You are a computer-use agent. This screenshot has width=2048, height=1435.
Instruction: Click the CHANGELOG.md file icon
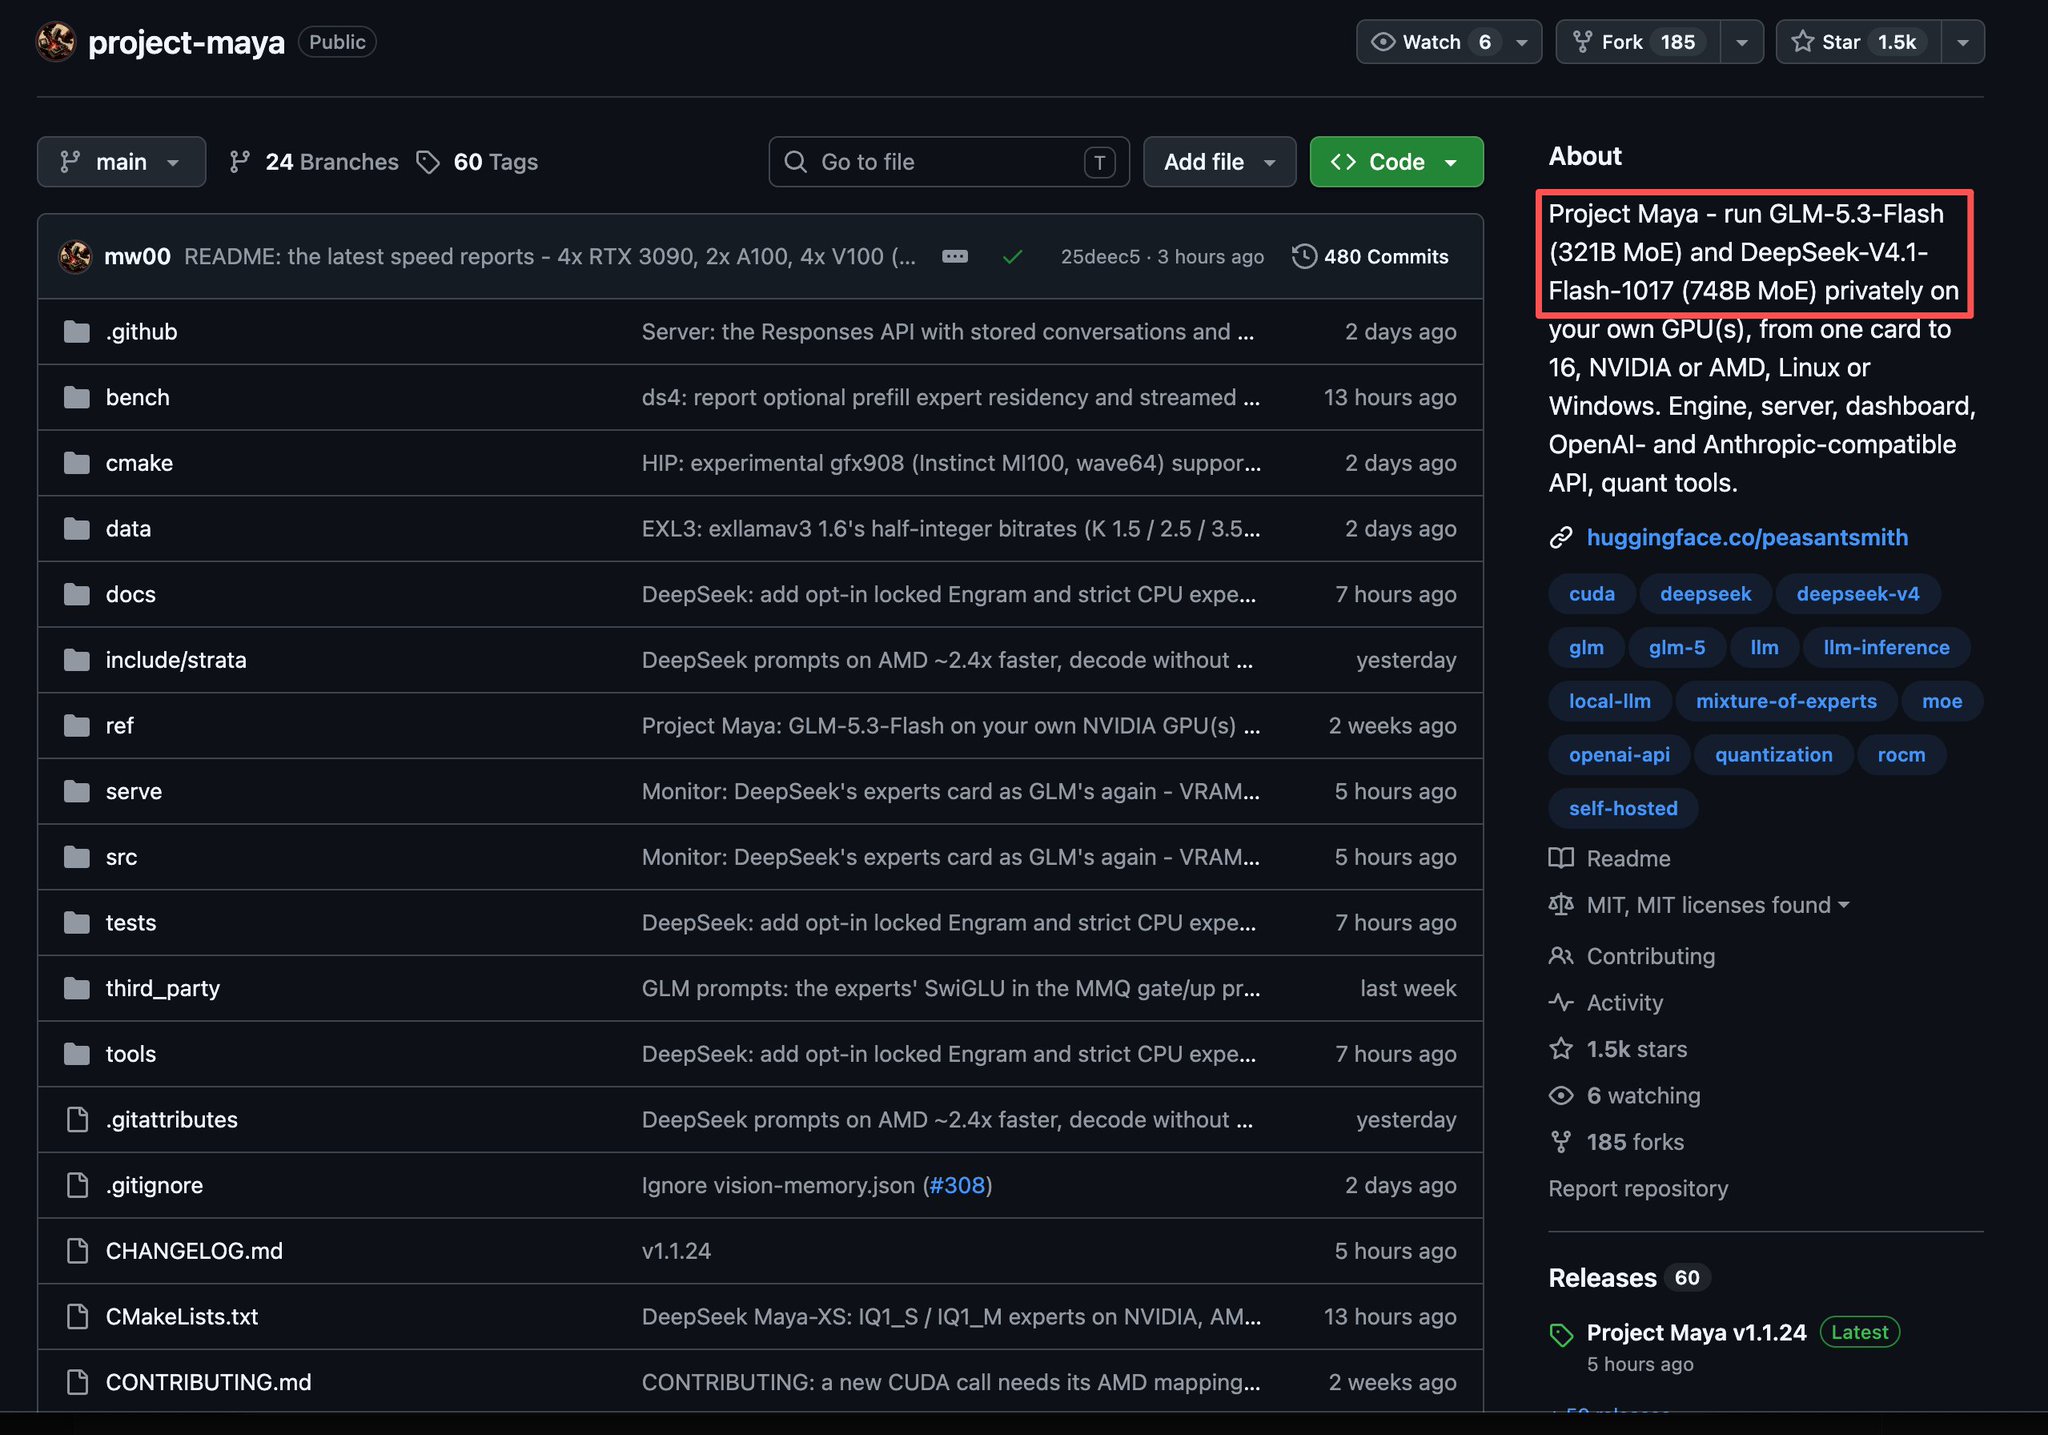pos(77,1251)
